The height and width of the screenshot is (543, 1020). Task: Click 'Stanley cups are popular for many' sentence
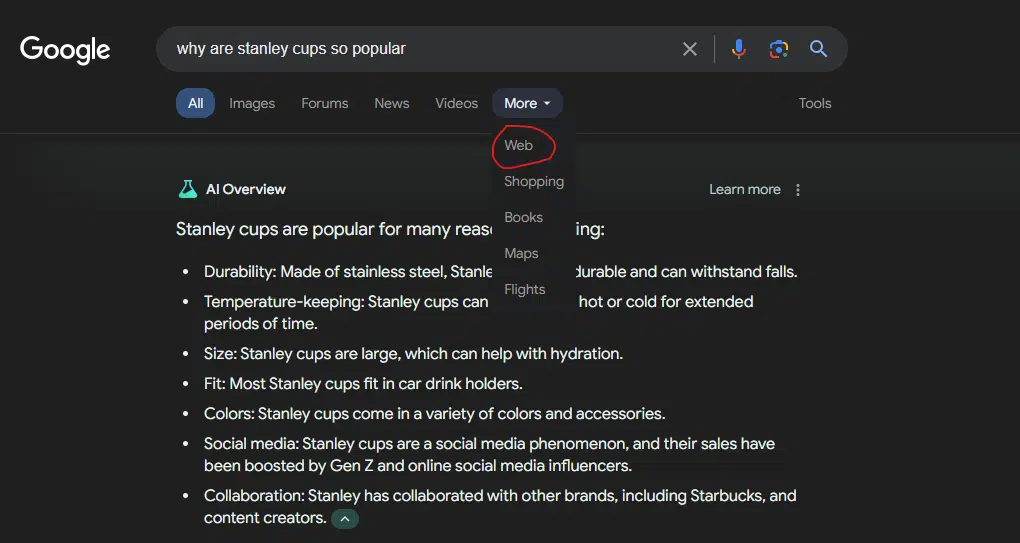[390, 230]
